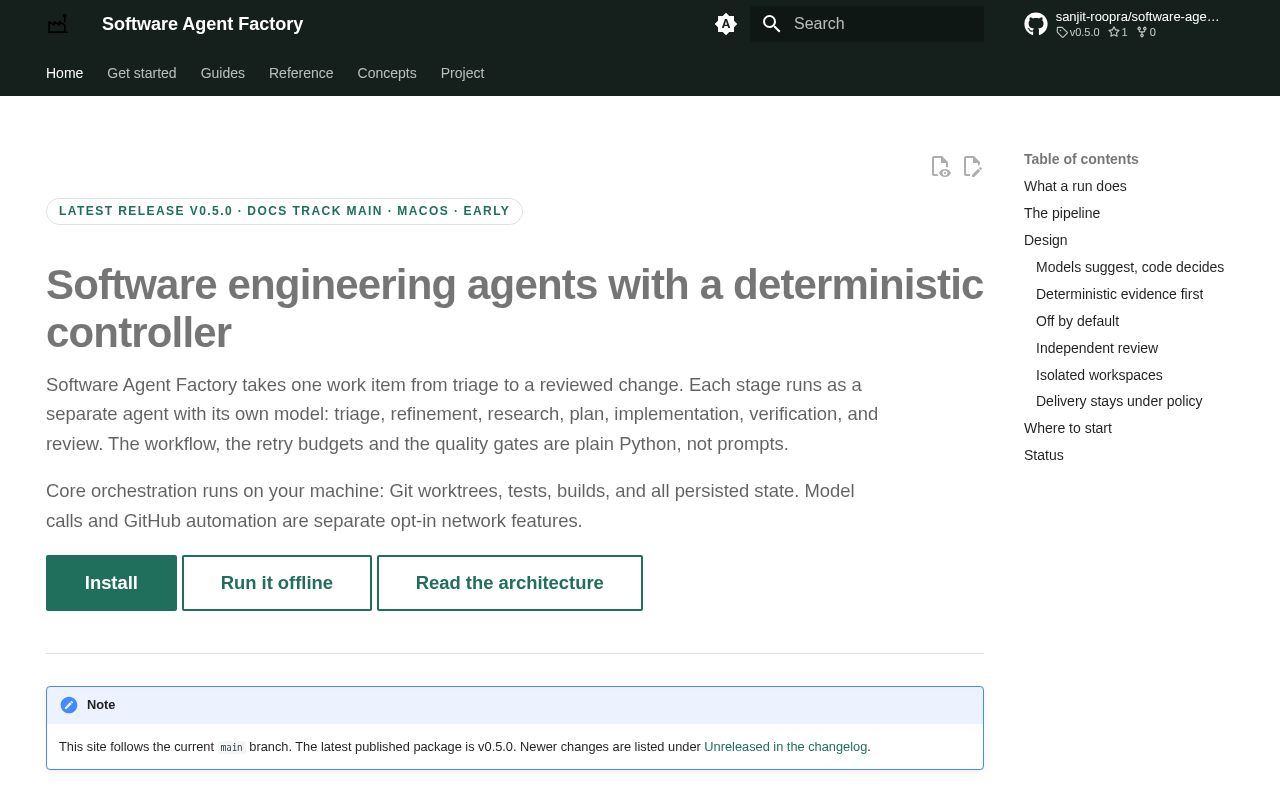This screenshot has height=800, width=1280.
Task: Open the Guides tab
Action: click(x=223, y=73)
